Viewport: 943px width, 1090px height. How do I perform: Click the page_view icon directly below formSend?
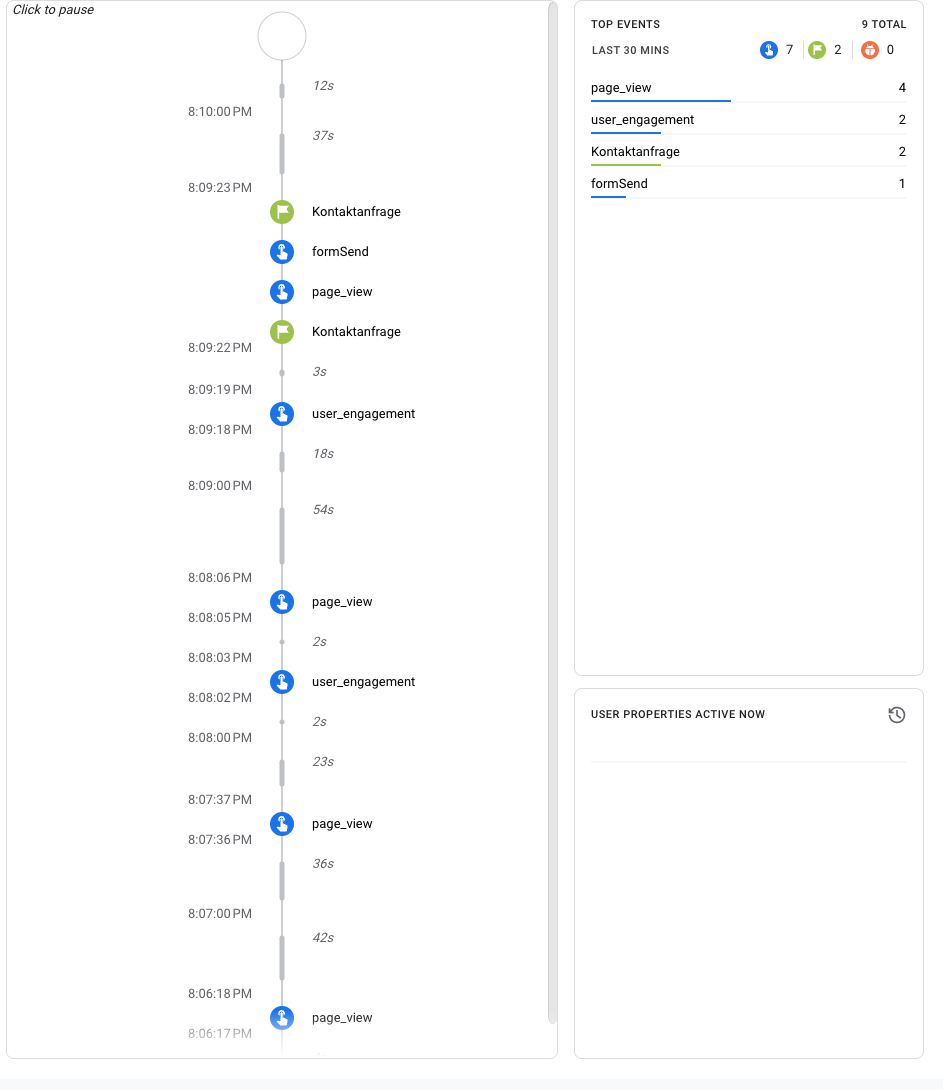coord(282,292)
